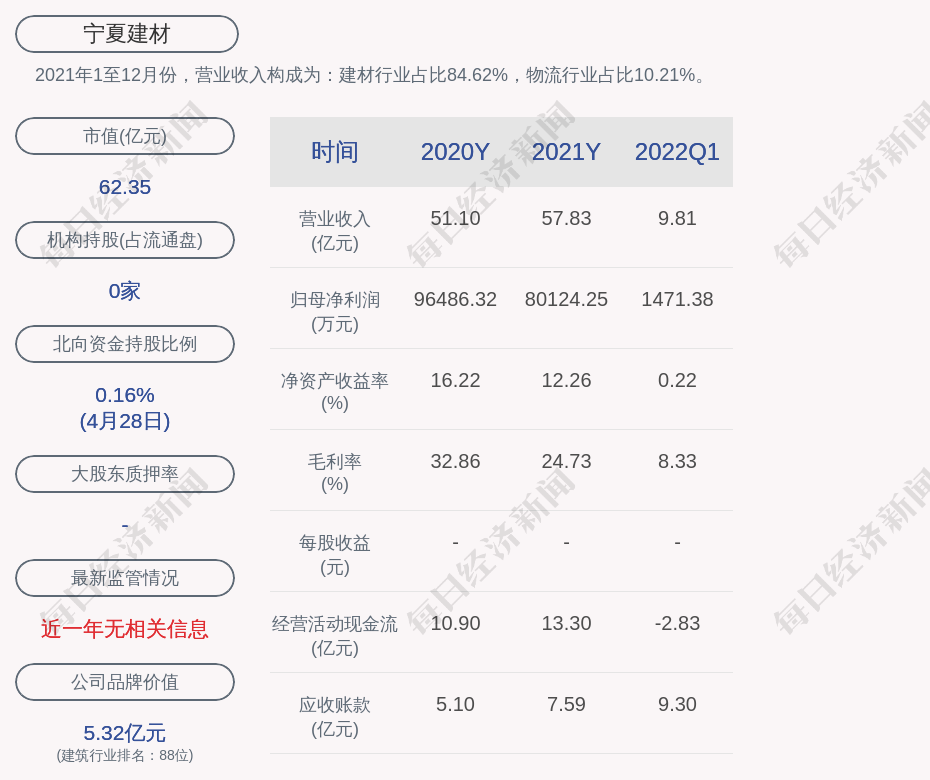Select the 净资产收益率 (%) row label
The height and width of the screenshot is (780, 930).
click(335, 391)
